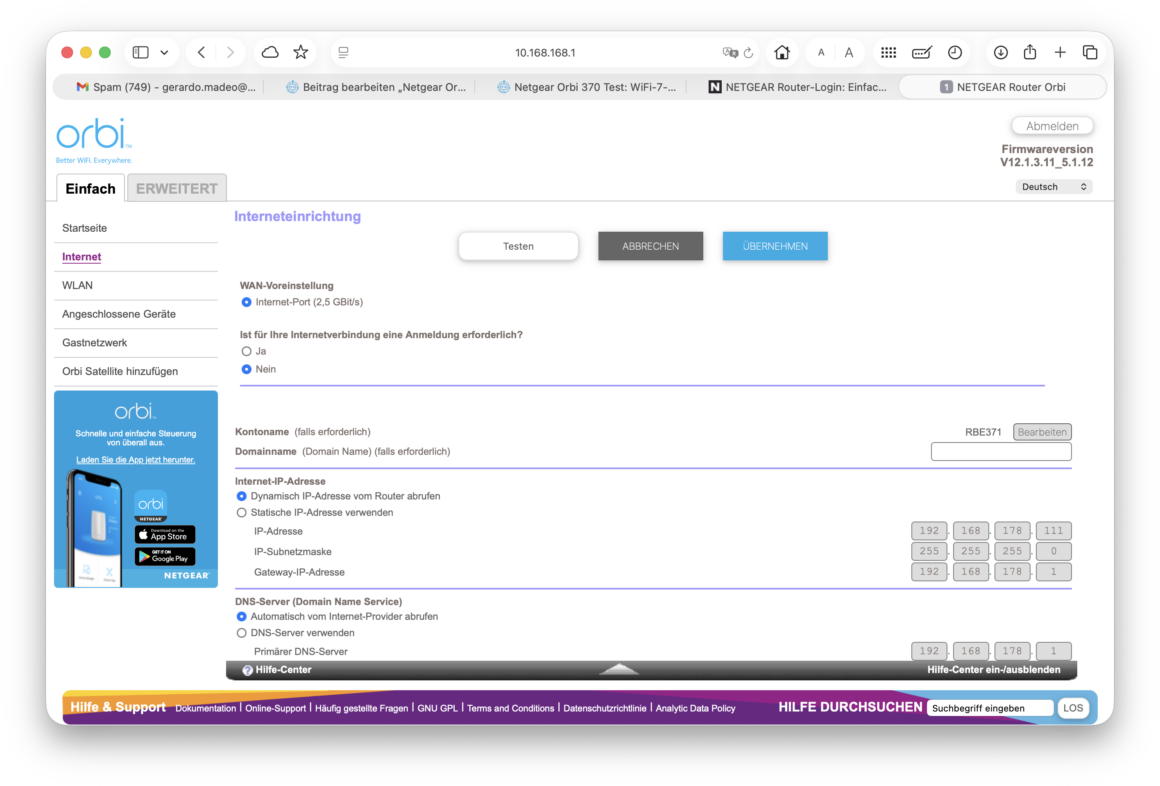Select Dynamisch IP-Adresse vom Router abrufen
Screen dimensions: 1160x786
241,497
